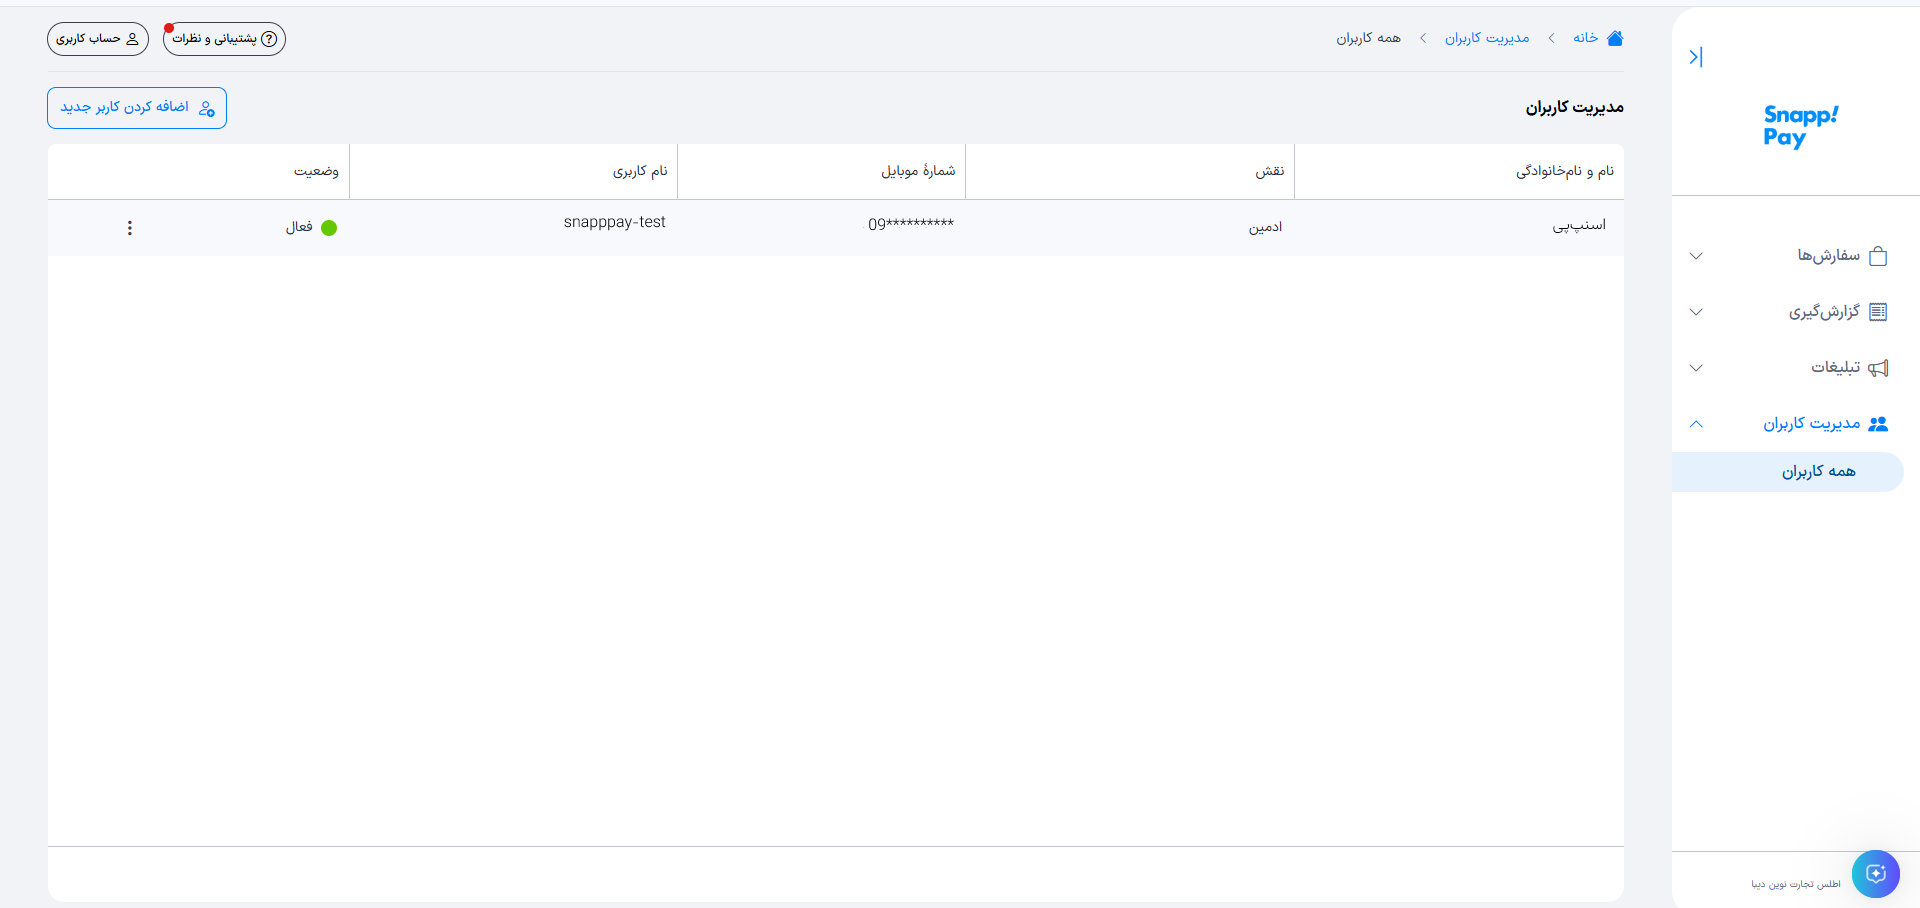
Task: Click the person icon in account button
Action: (132, 39)
